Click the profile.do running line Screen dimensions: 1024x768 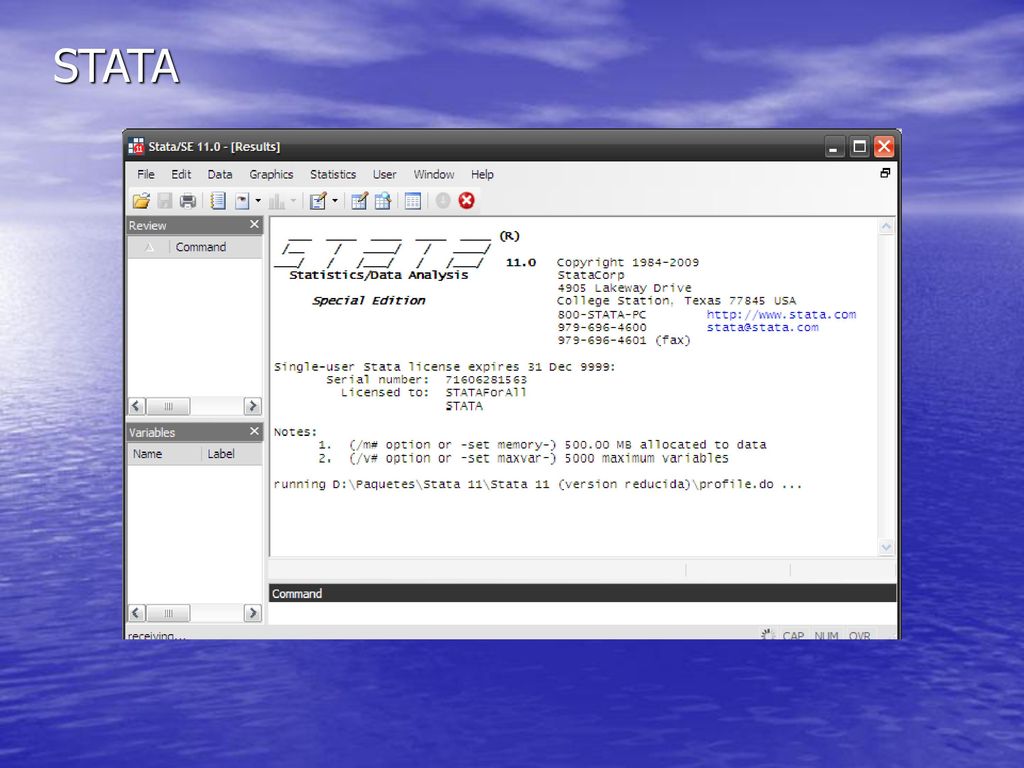click(537, 484)
